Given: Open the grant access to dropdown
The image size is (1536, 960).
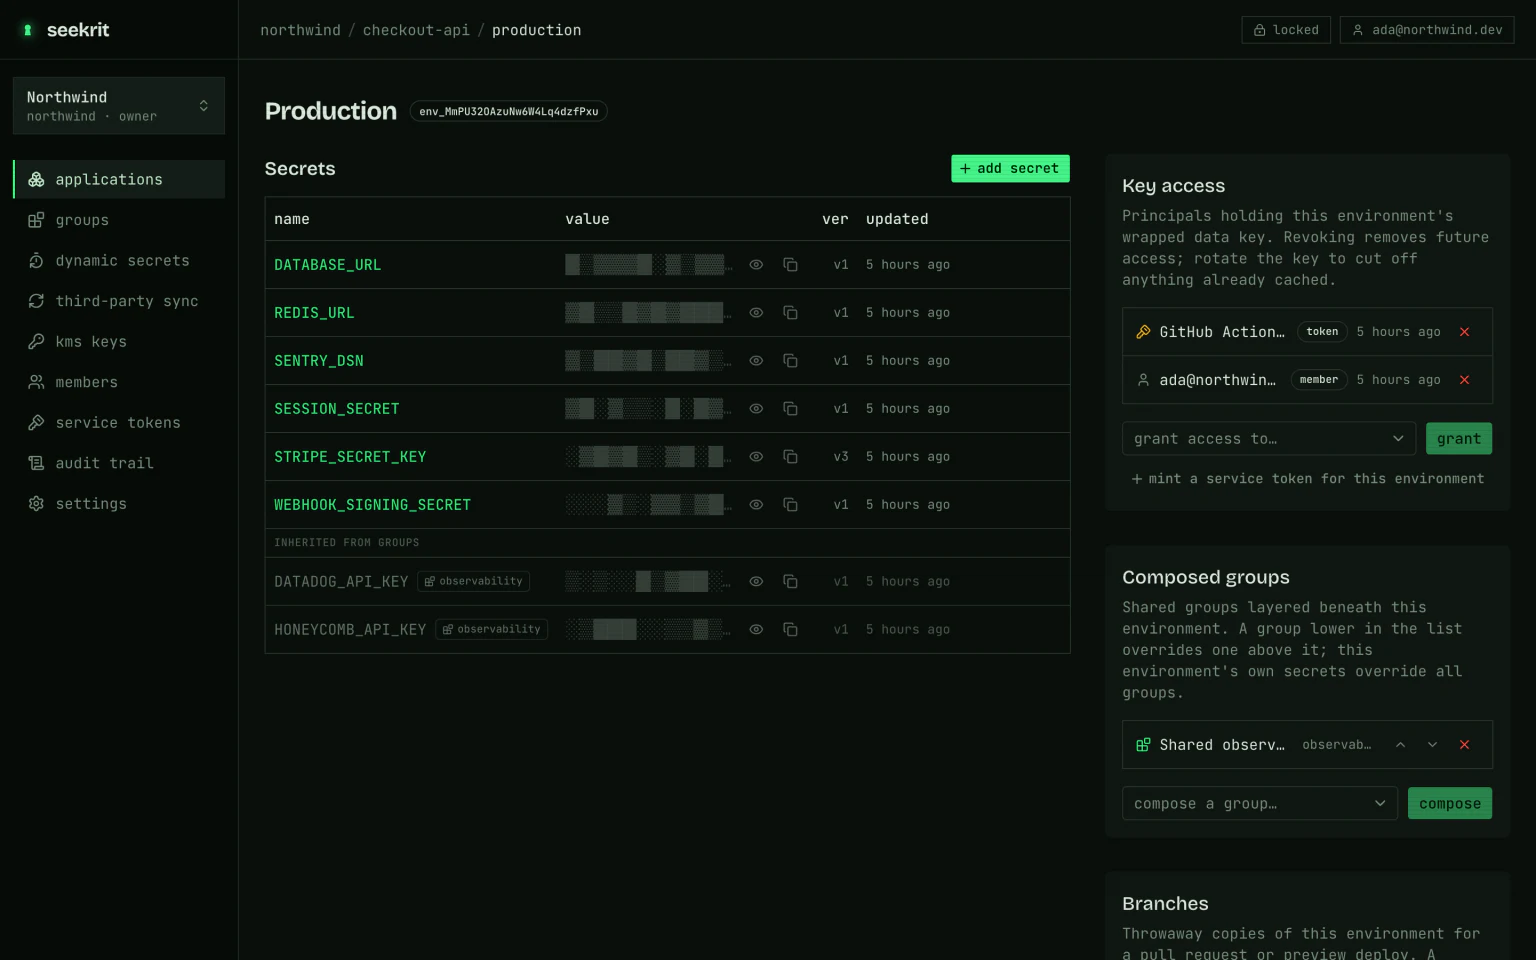Looking at the screenshot, I should point(1269,439).
